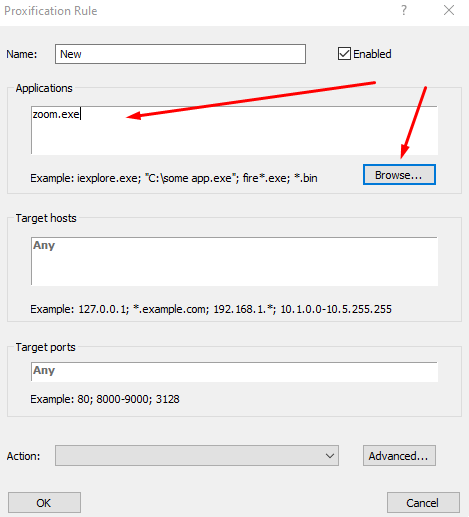This screenshot has height=517, width=469.
Task: Focus the Target ports field
Action: click(x=234, y=371)
